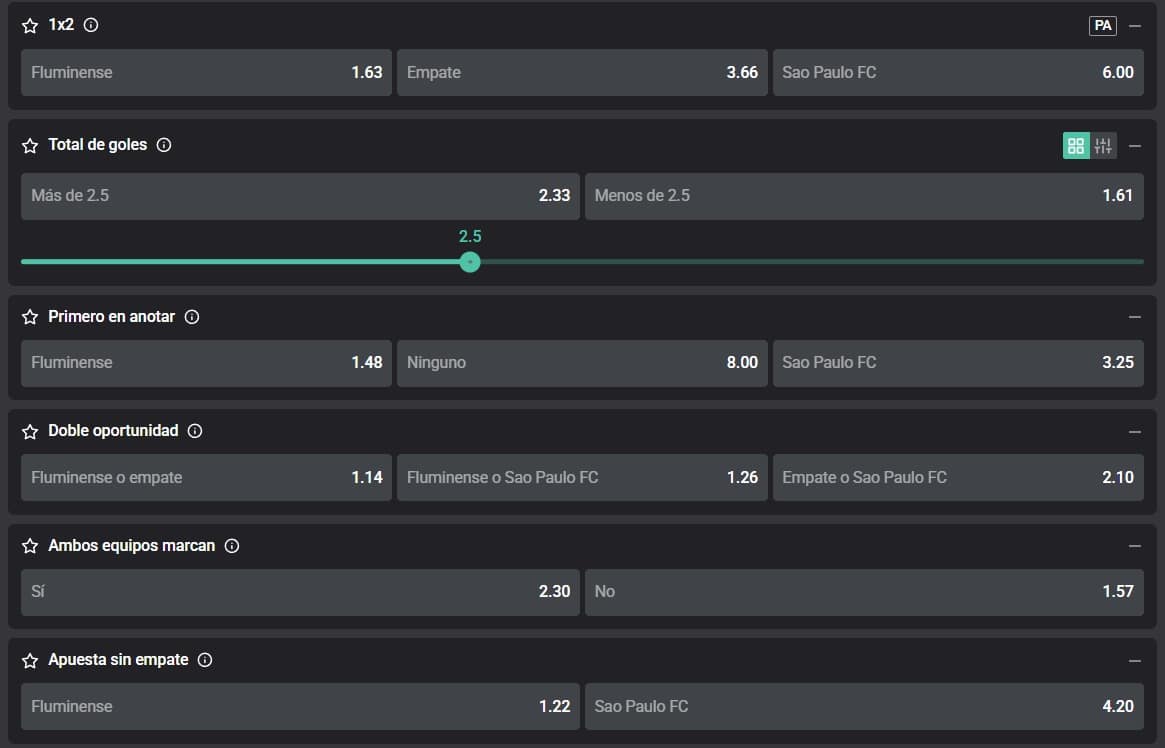Click the star beside Primero en anotar
The width and height of the screenshot is (1165, 748).
pyautogui.click(x=30, y=317)
